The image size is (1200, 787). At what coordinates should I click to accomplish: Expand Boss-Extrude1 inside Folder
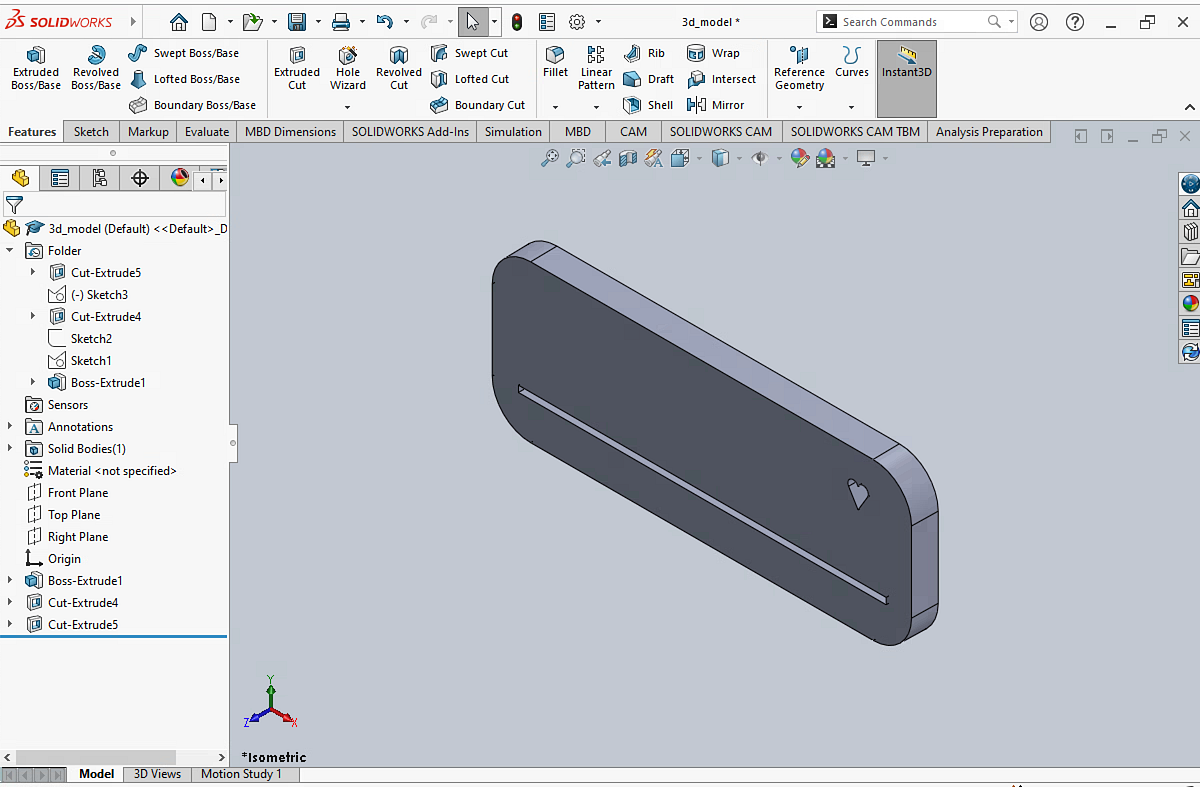click(x=32, y=382)
